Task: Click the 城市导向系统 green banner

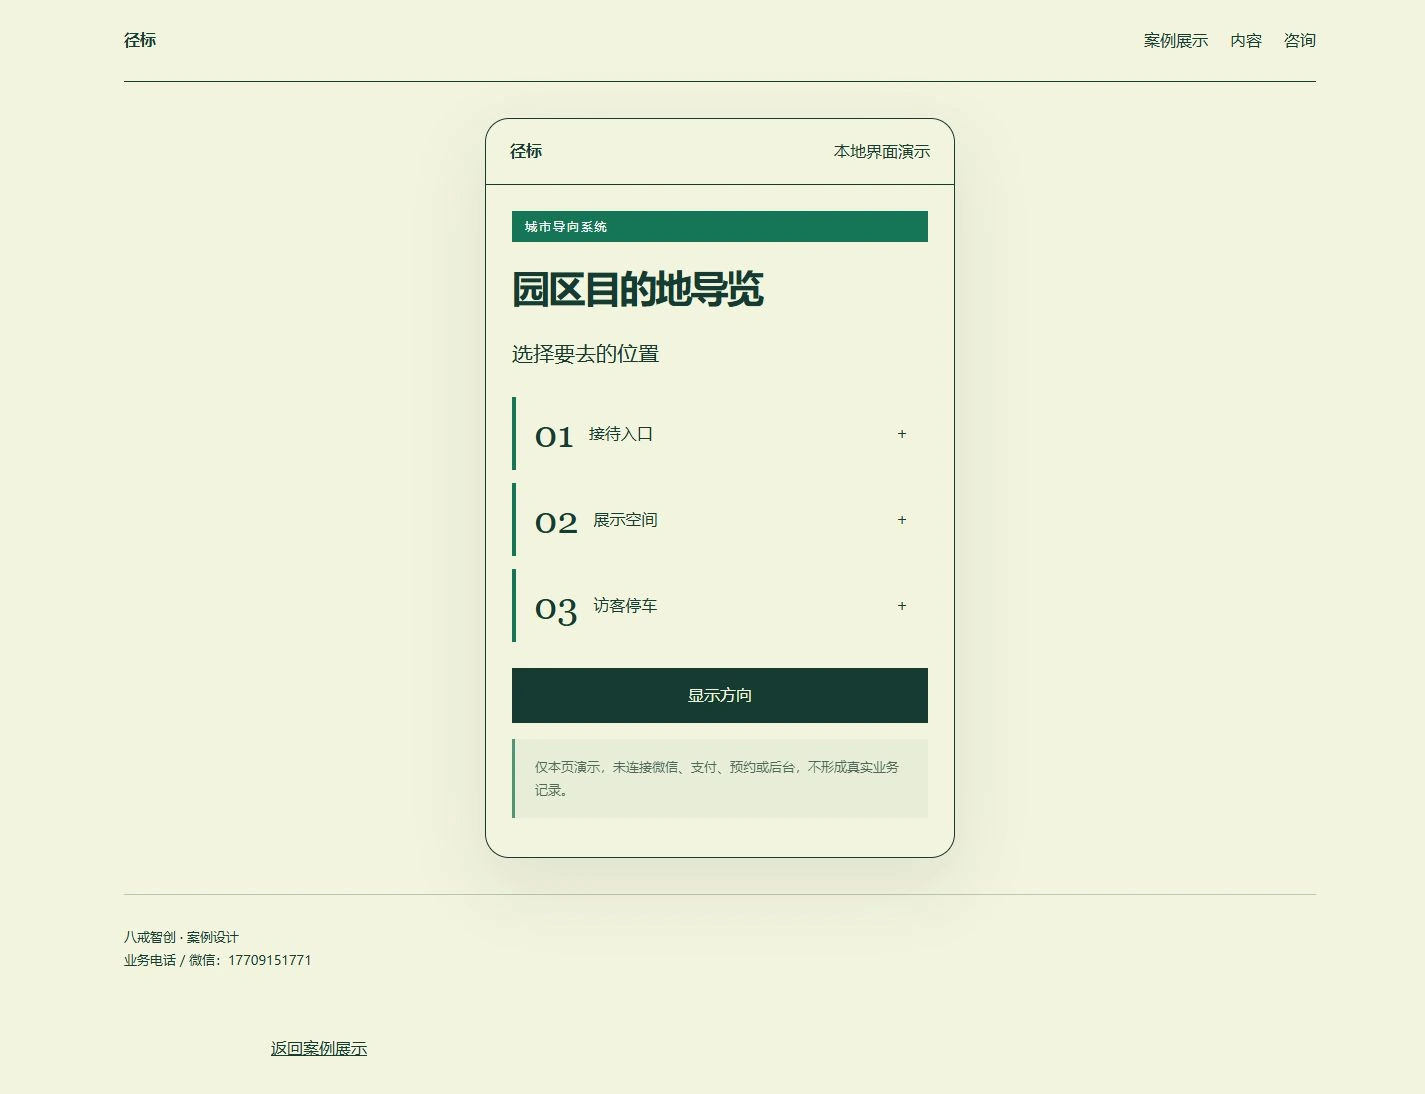Action: [720, 226]
